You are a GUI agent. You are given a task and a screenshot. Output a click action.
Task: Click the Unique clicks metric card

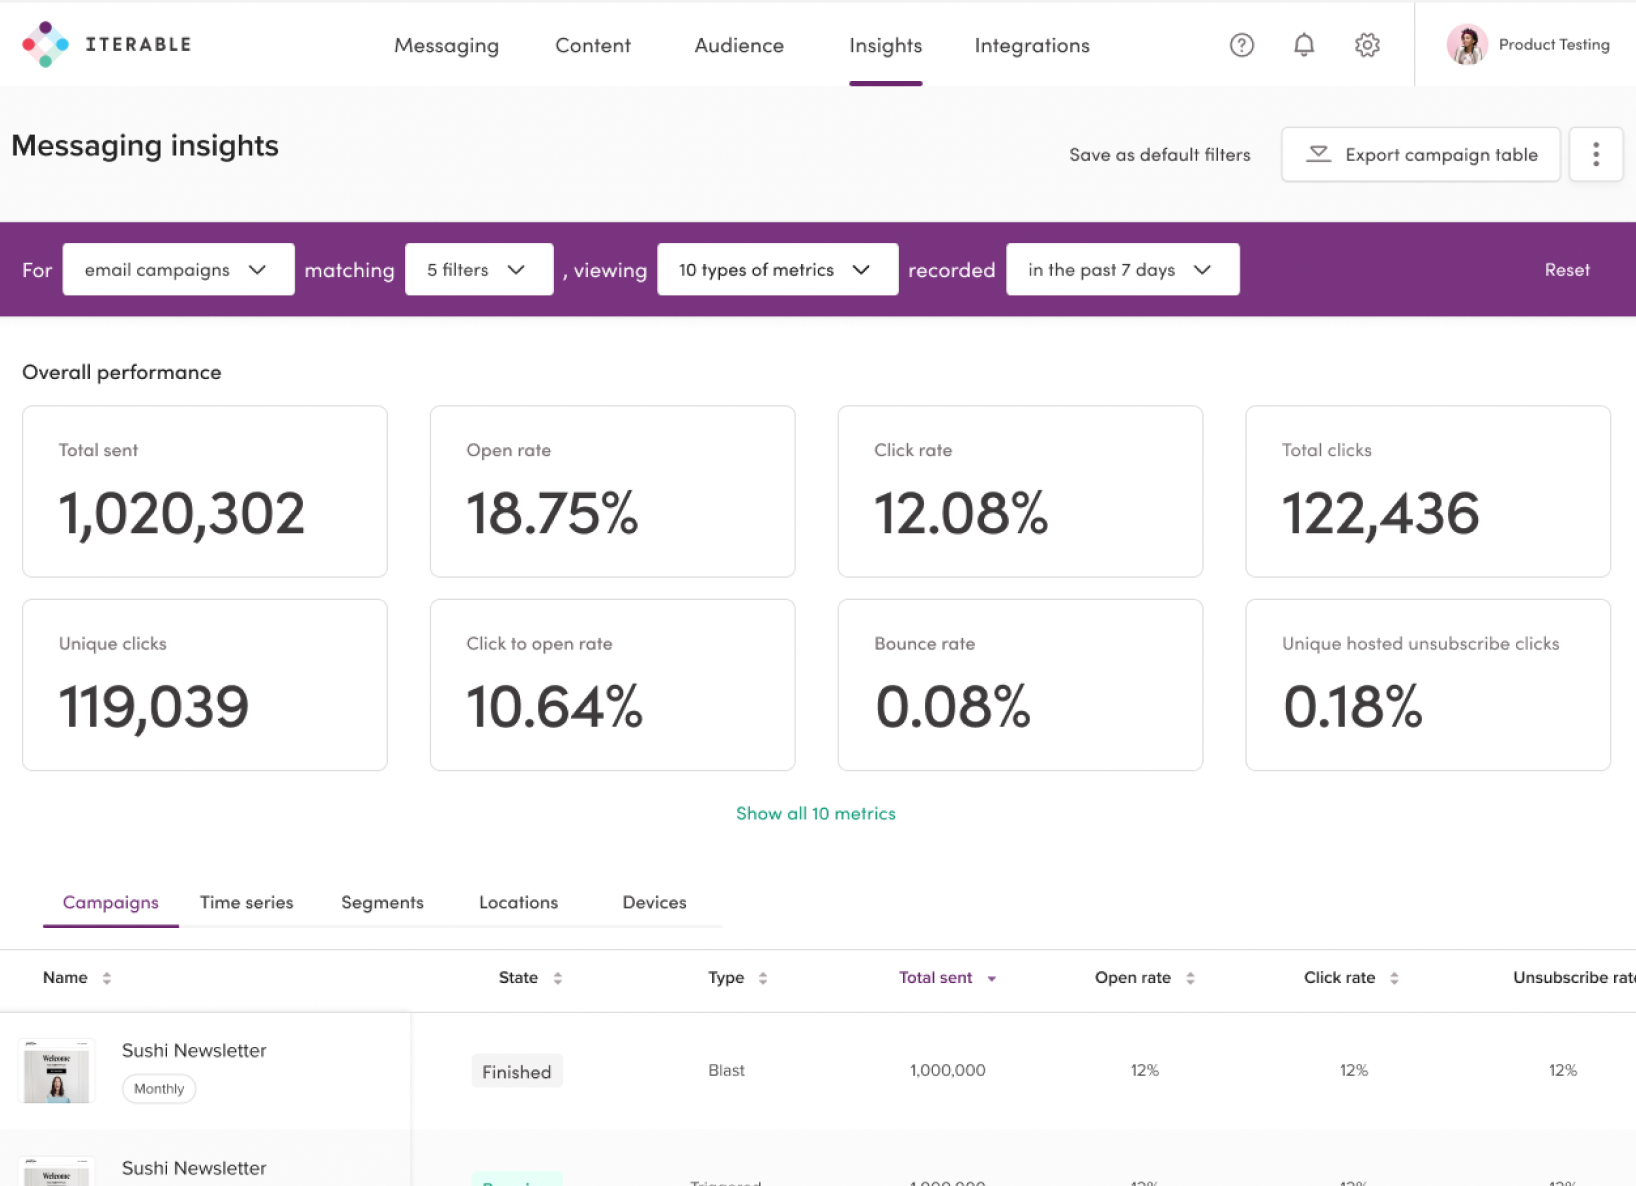[205, 685]
